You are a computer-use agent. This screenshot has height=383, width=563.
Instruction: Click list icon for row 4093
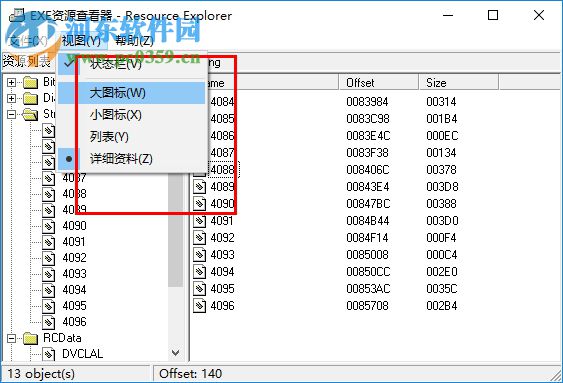click(x=200, y=255)
